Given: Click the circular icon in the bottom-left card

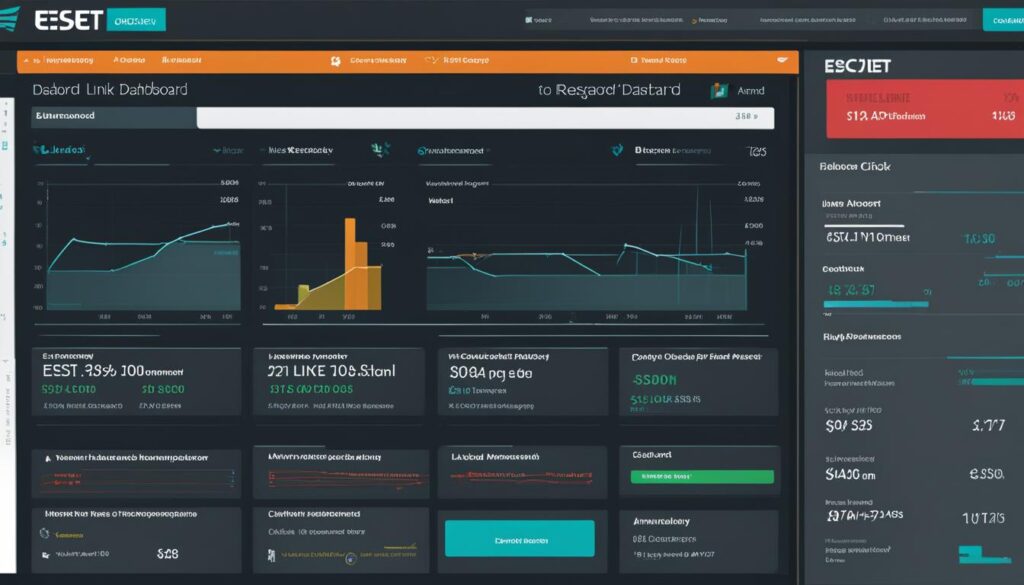Looking at the screenshot, I should [44, 533].
